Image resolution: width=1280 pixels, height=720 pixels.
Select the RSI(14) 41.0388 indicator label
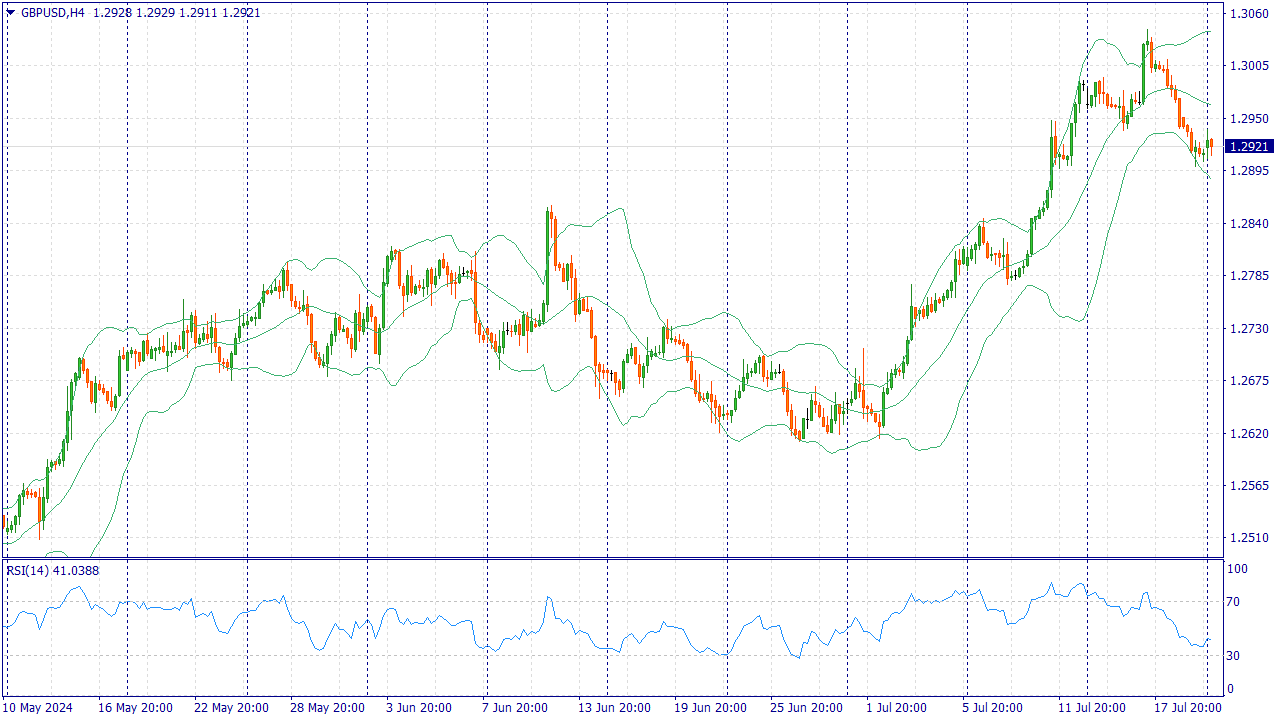coord(53,571)
